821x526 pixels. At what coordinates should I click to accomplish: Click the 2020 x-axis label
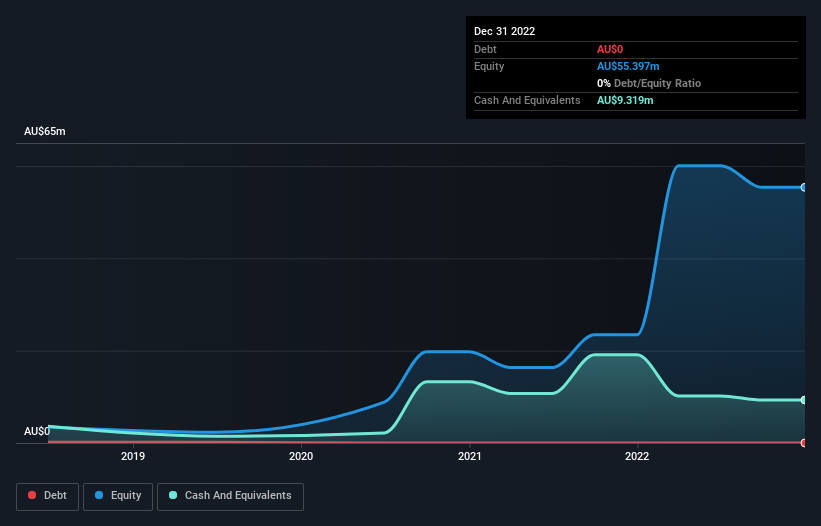click(301, 456)
